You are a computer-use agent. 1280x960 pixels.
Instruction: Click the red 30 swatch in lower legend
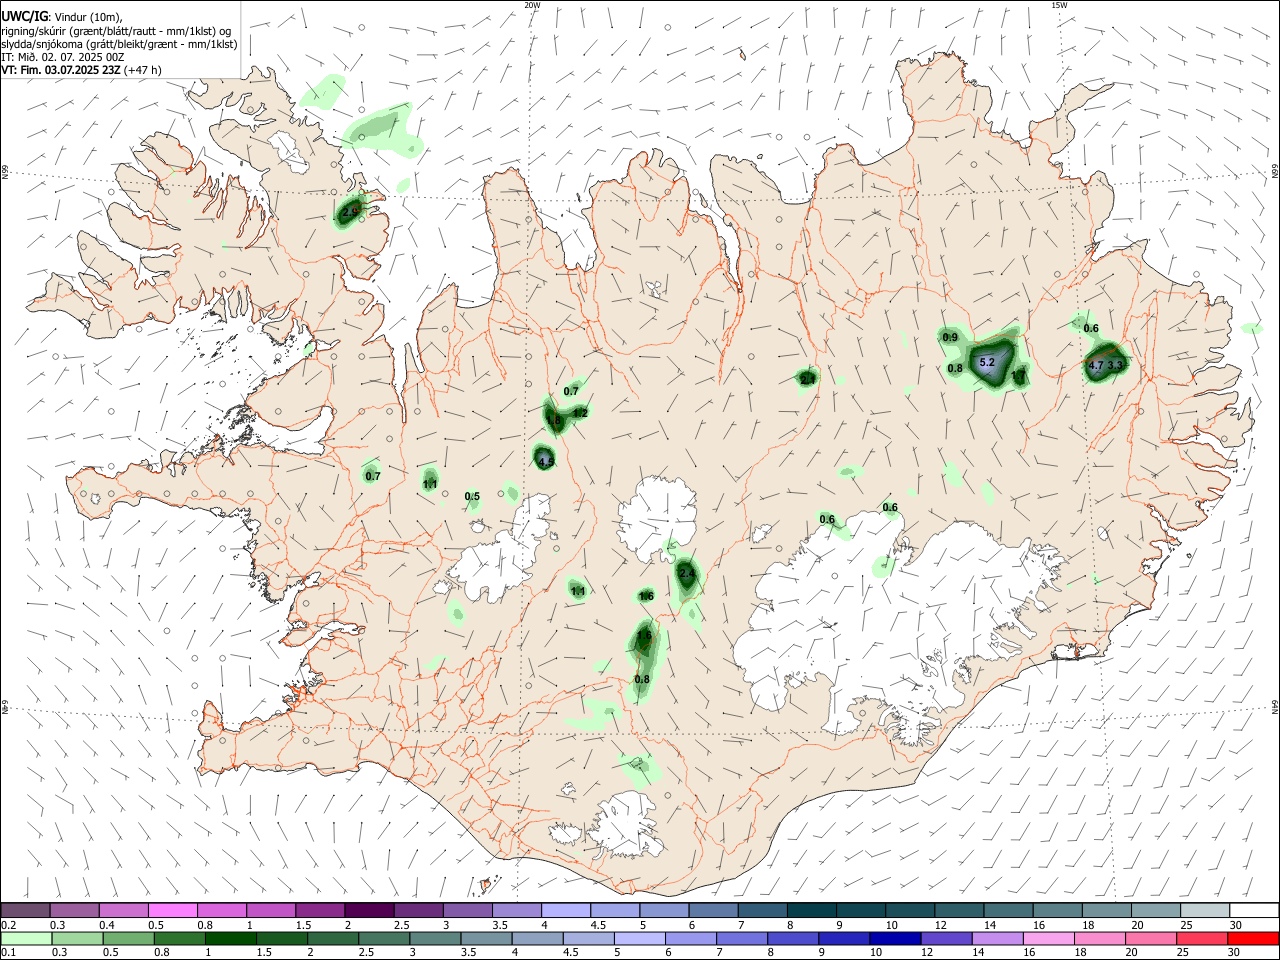point(1252,938)
